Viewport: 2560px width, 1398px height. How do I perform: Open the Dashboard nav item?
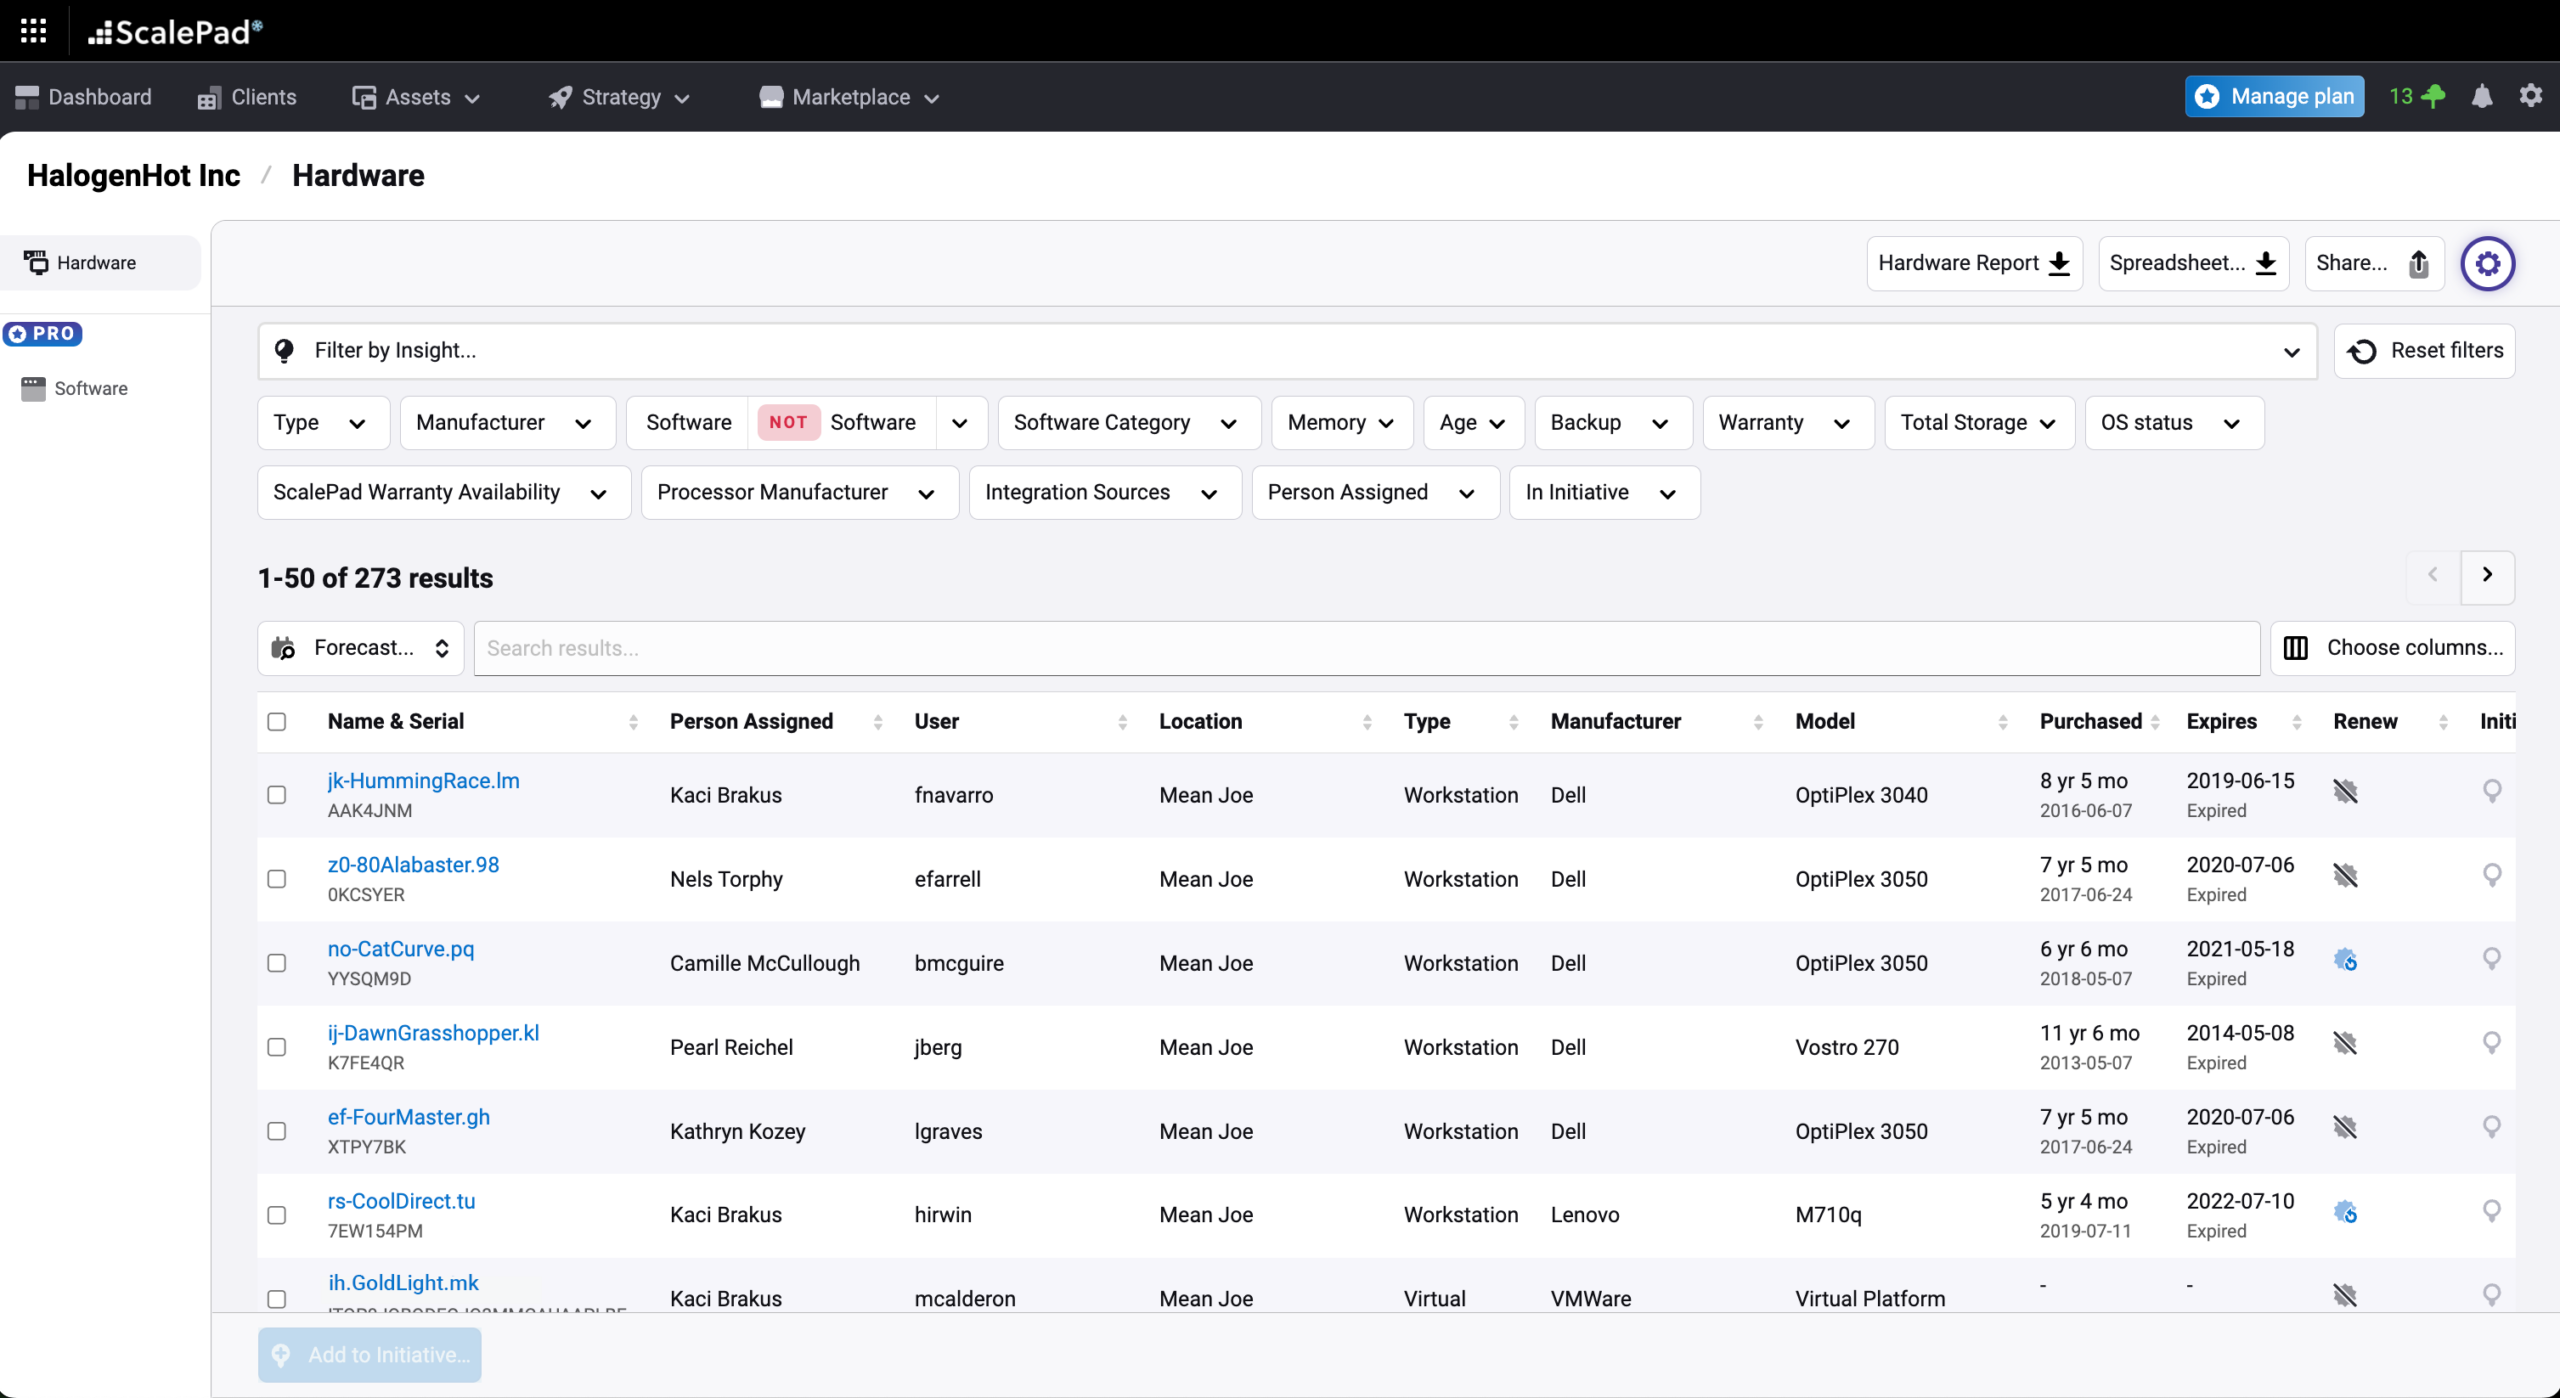(83, 97)
